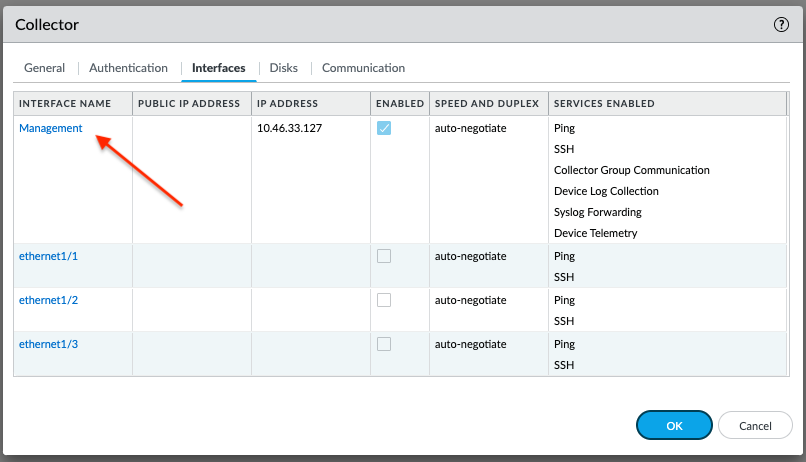Select the Interfaces tab

[x=218, y=68]
